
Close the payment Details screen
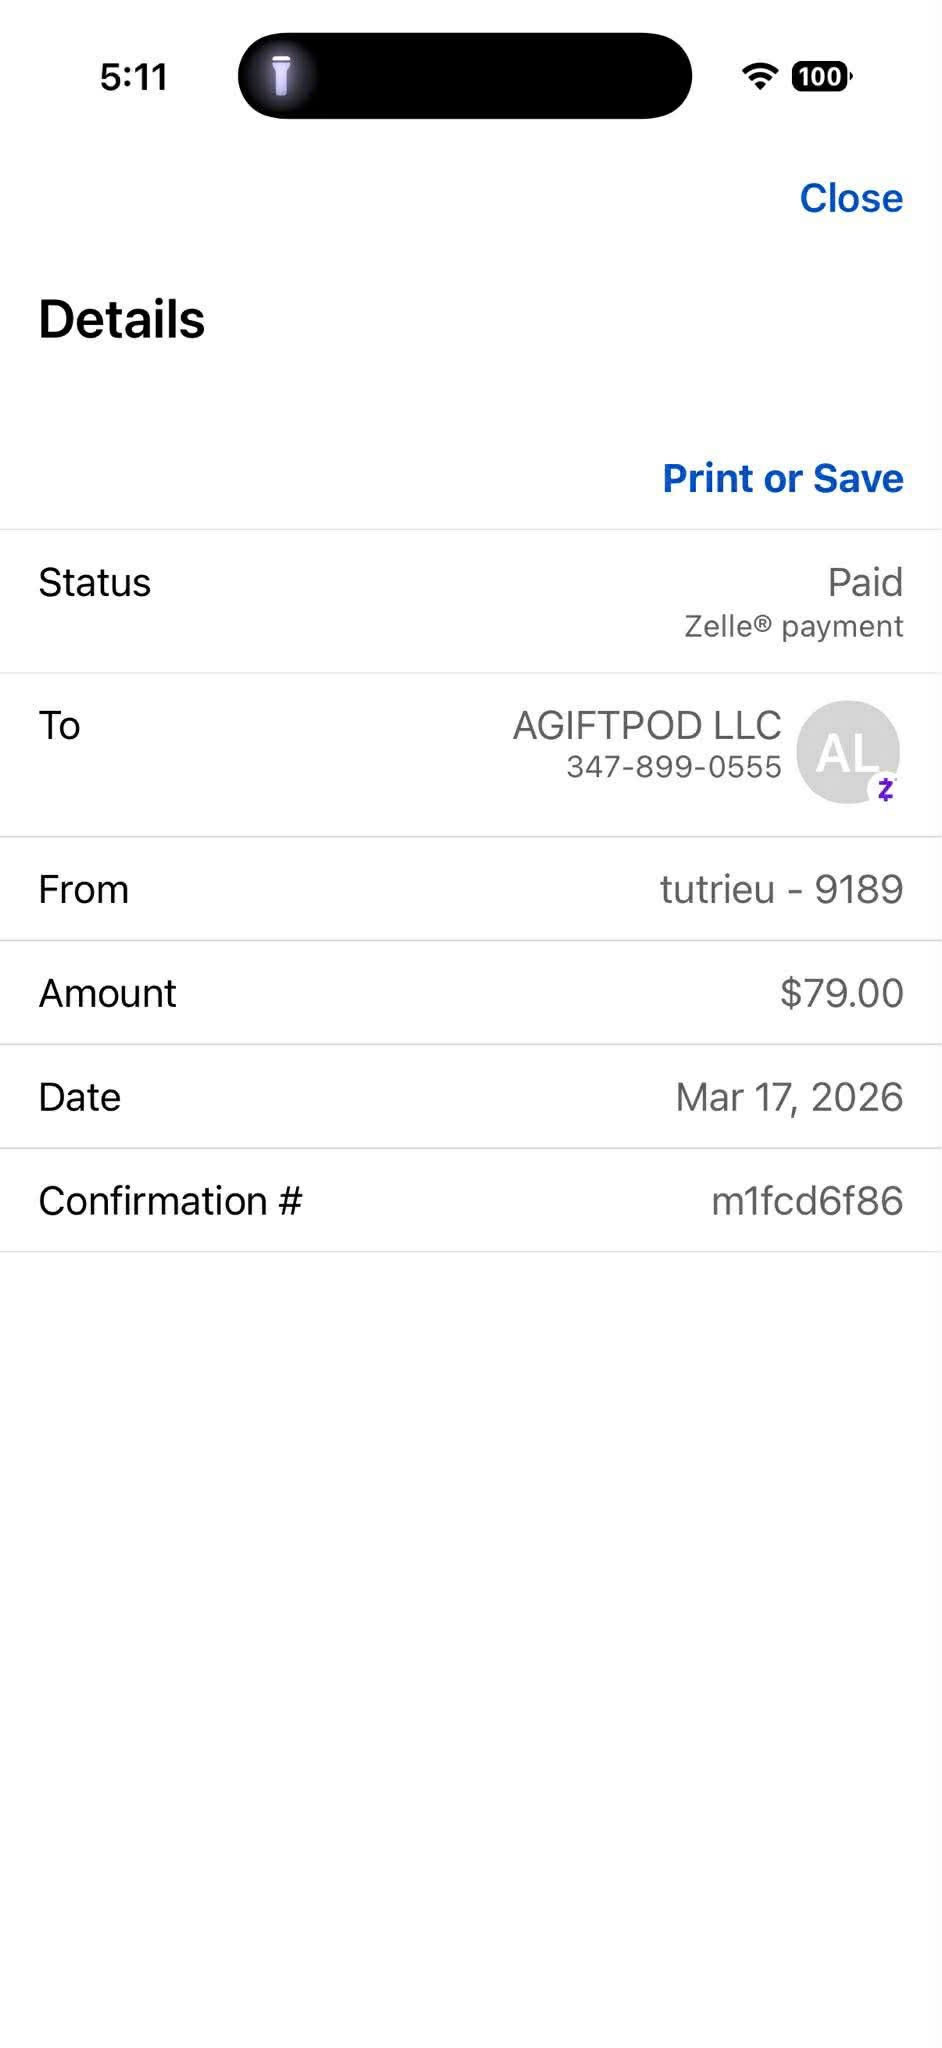coord(851,198)
